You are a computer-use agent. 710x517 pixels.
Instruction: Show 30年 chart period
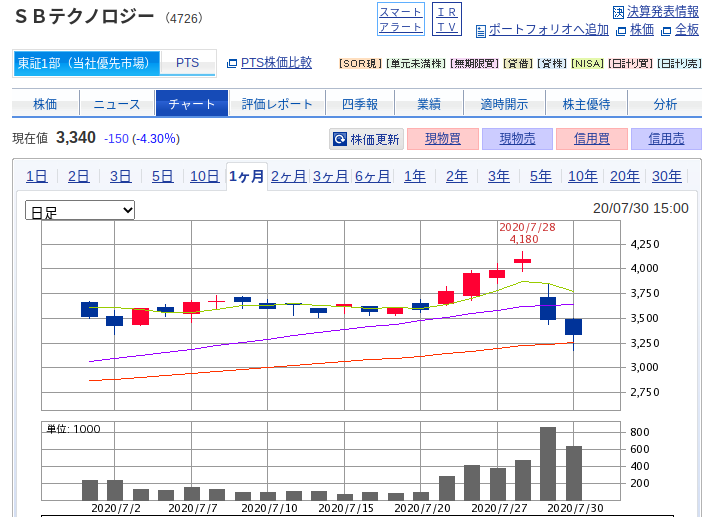[x=667, y=176]
